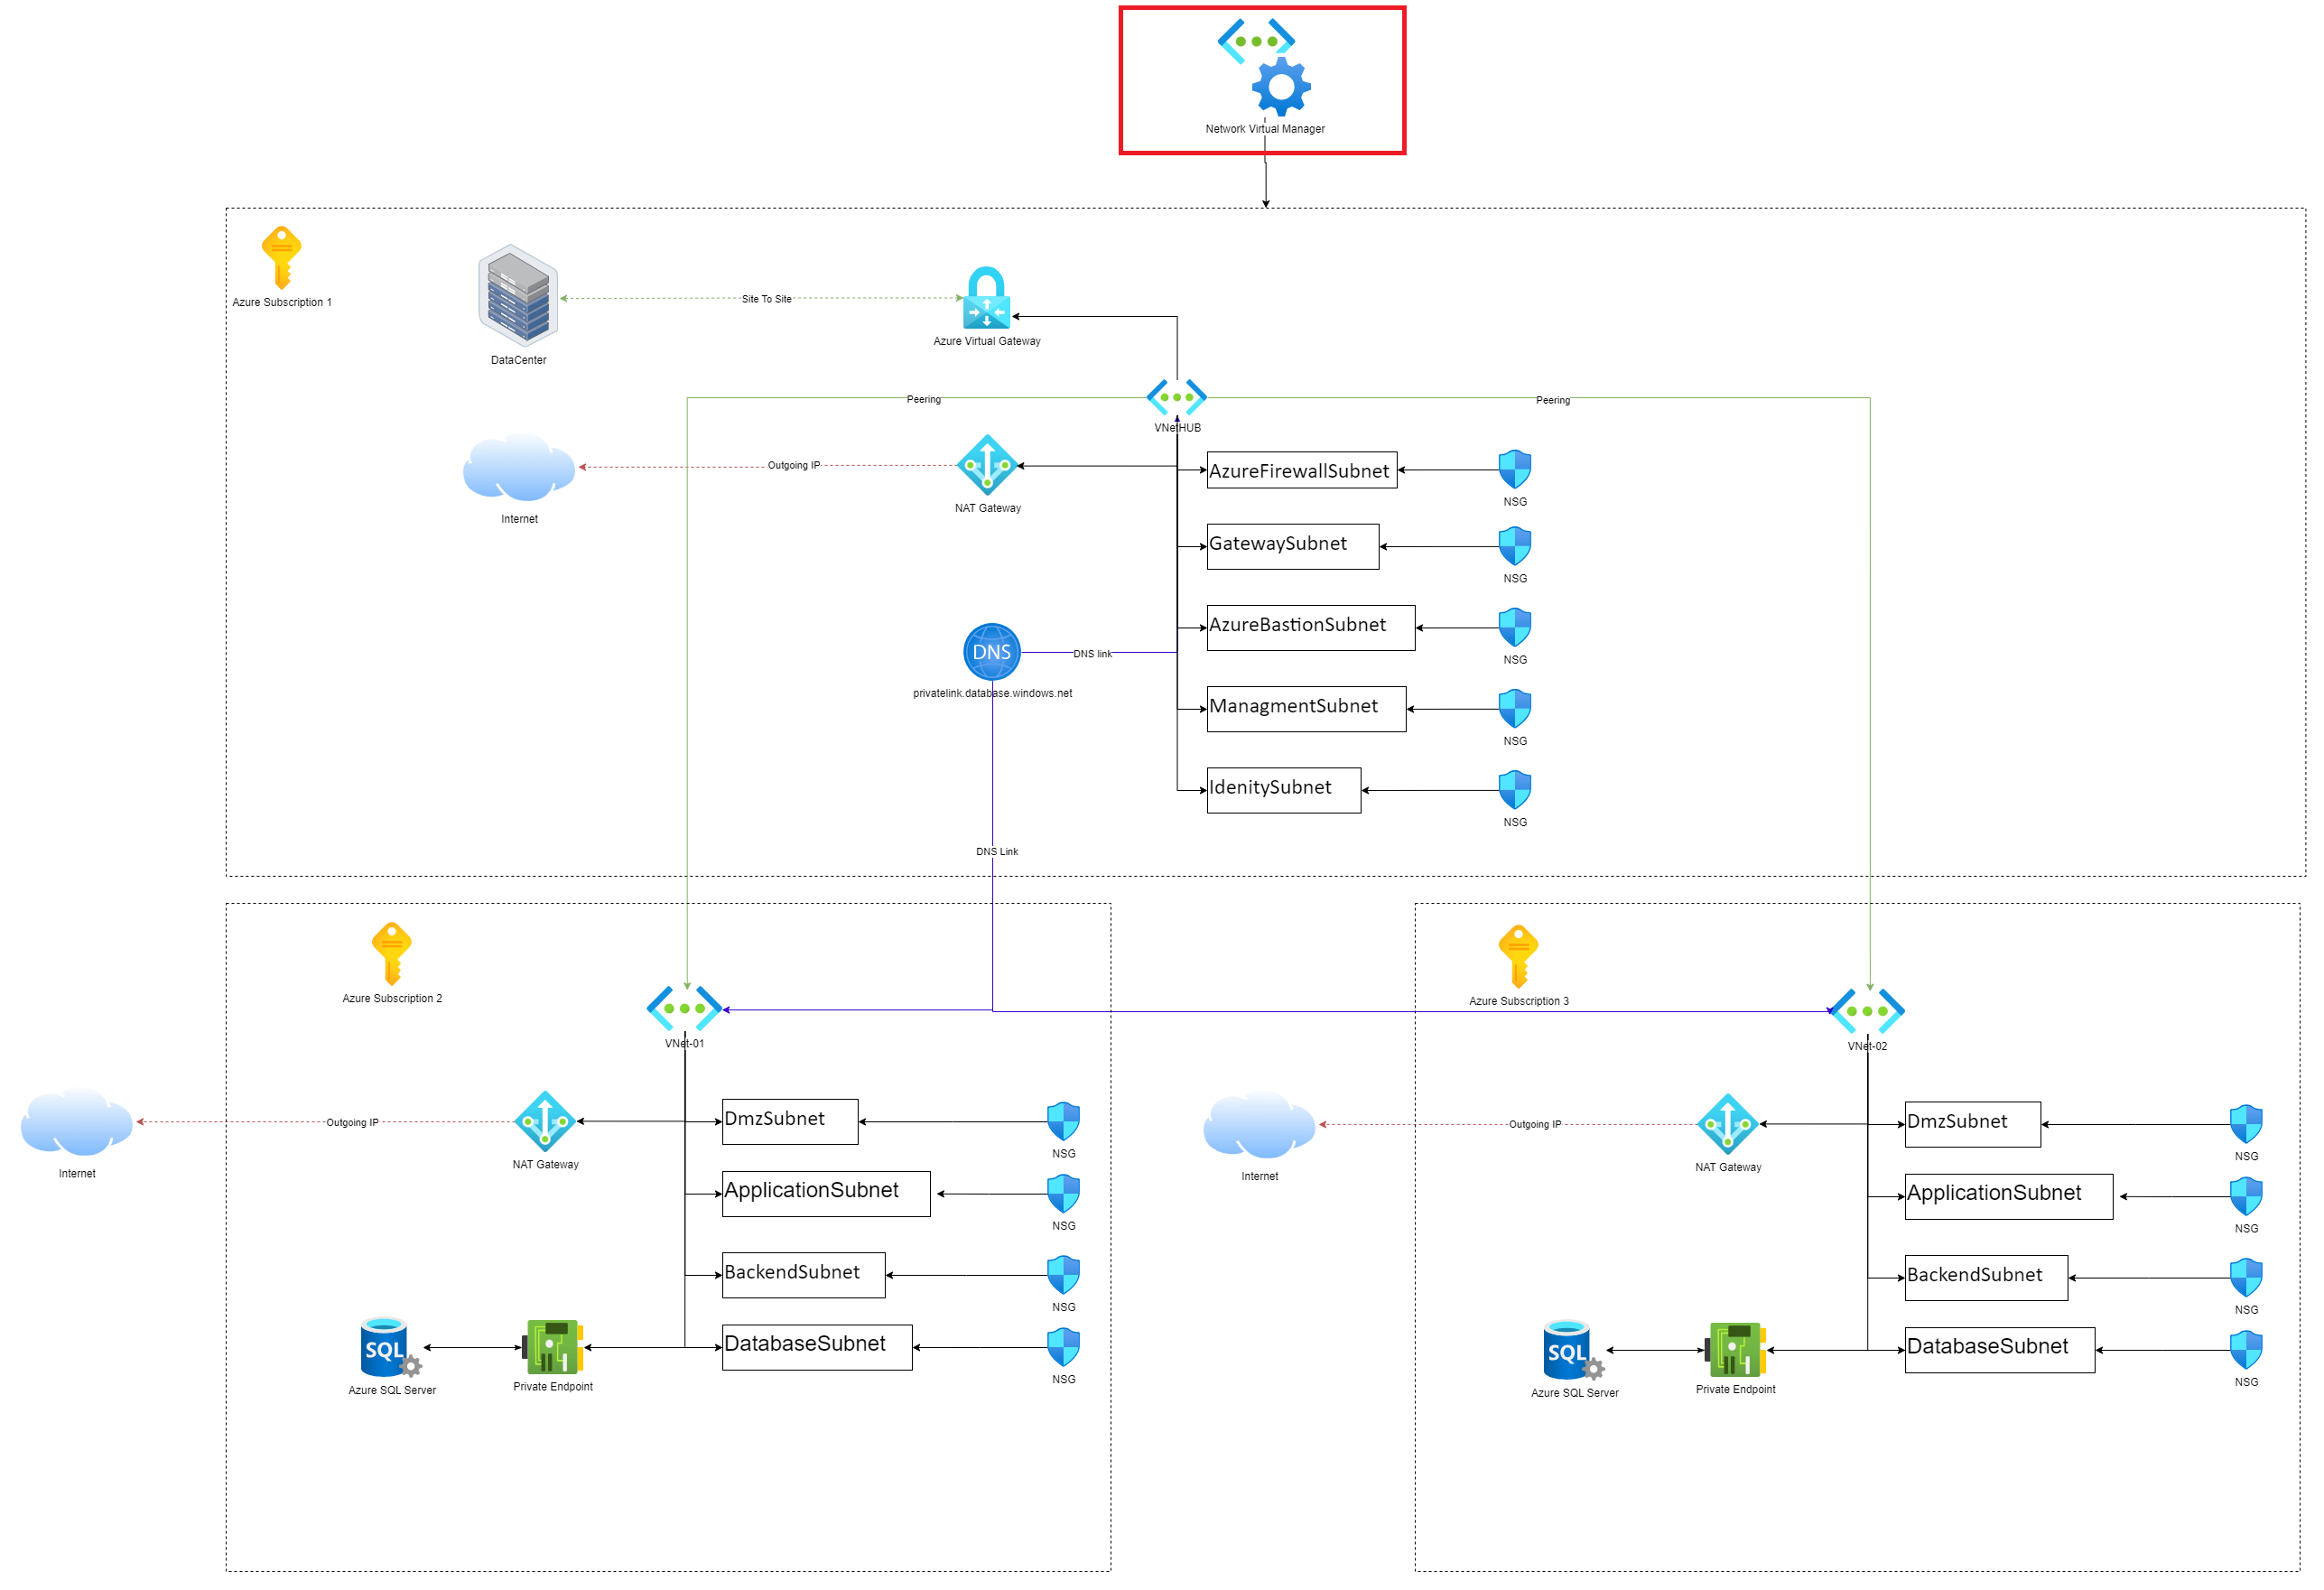Click the Site To Site connection label
This screenshot has width=2324, height=1590.
[x=766, y=299]
